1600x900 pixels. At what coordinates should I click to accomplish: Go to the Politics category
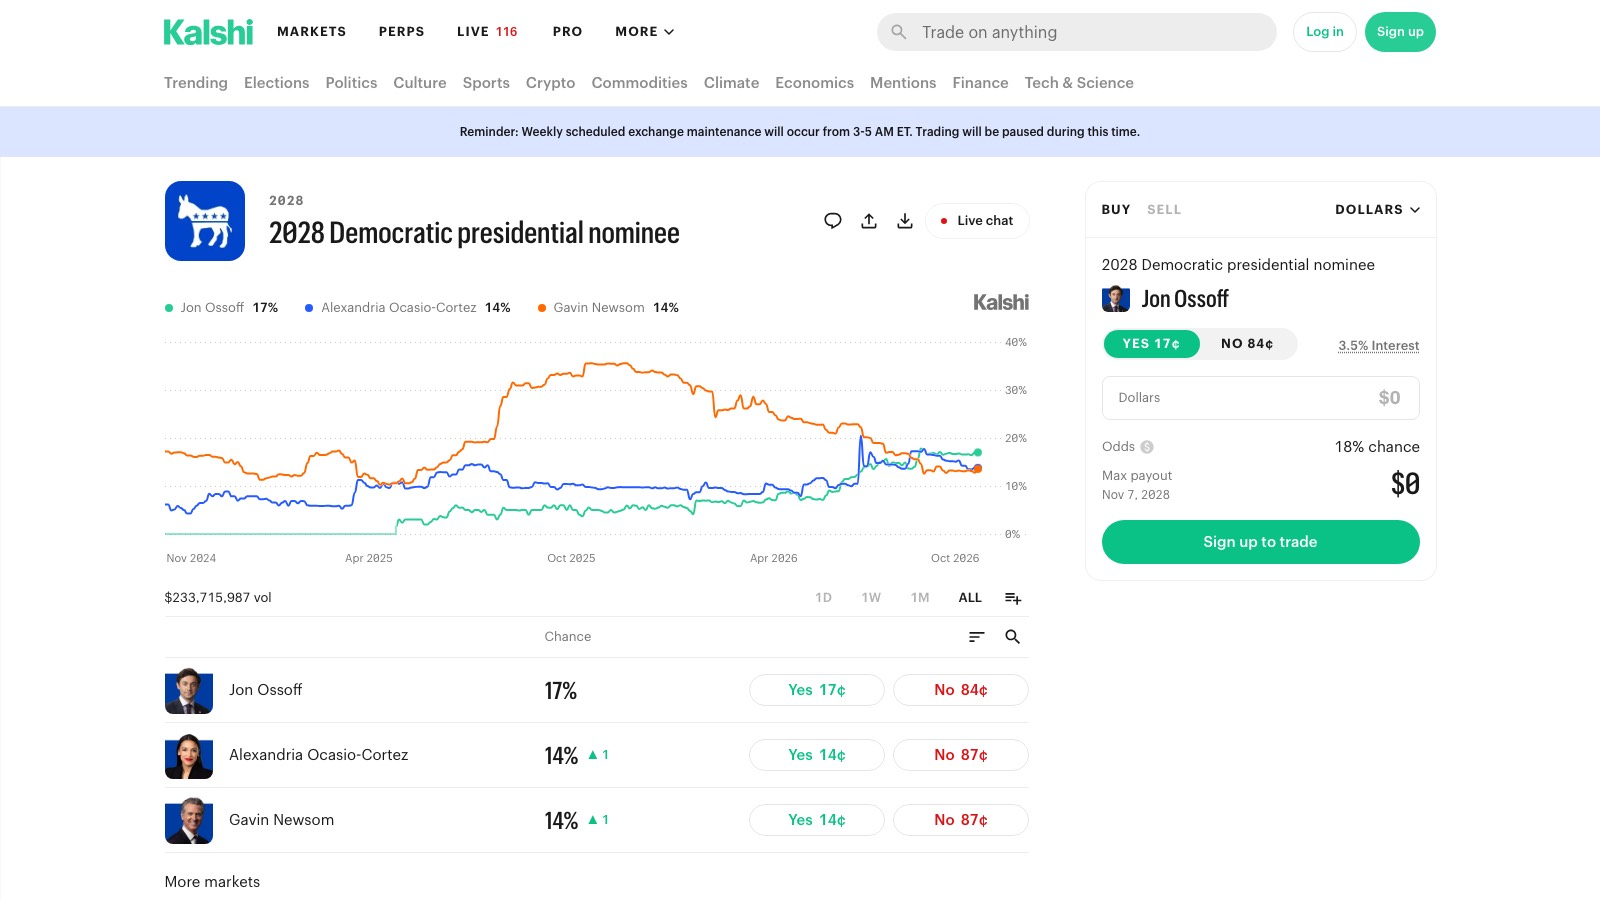point(351,83)
